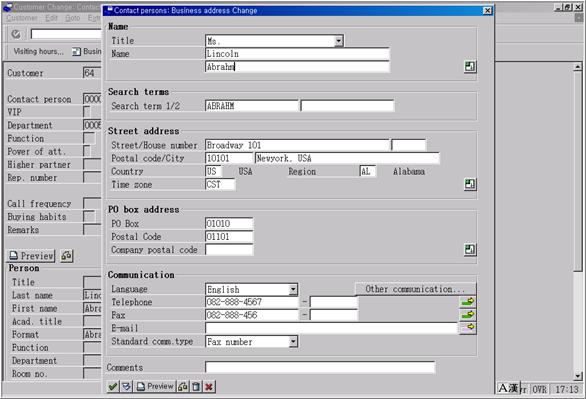
Task: Cancel the dialog with the red X
Action: pyautogui.click(x=209, y=386)
